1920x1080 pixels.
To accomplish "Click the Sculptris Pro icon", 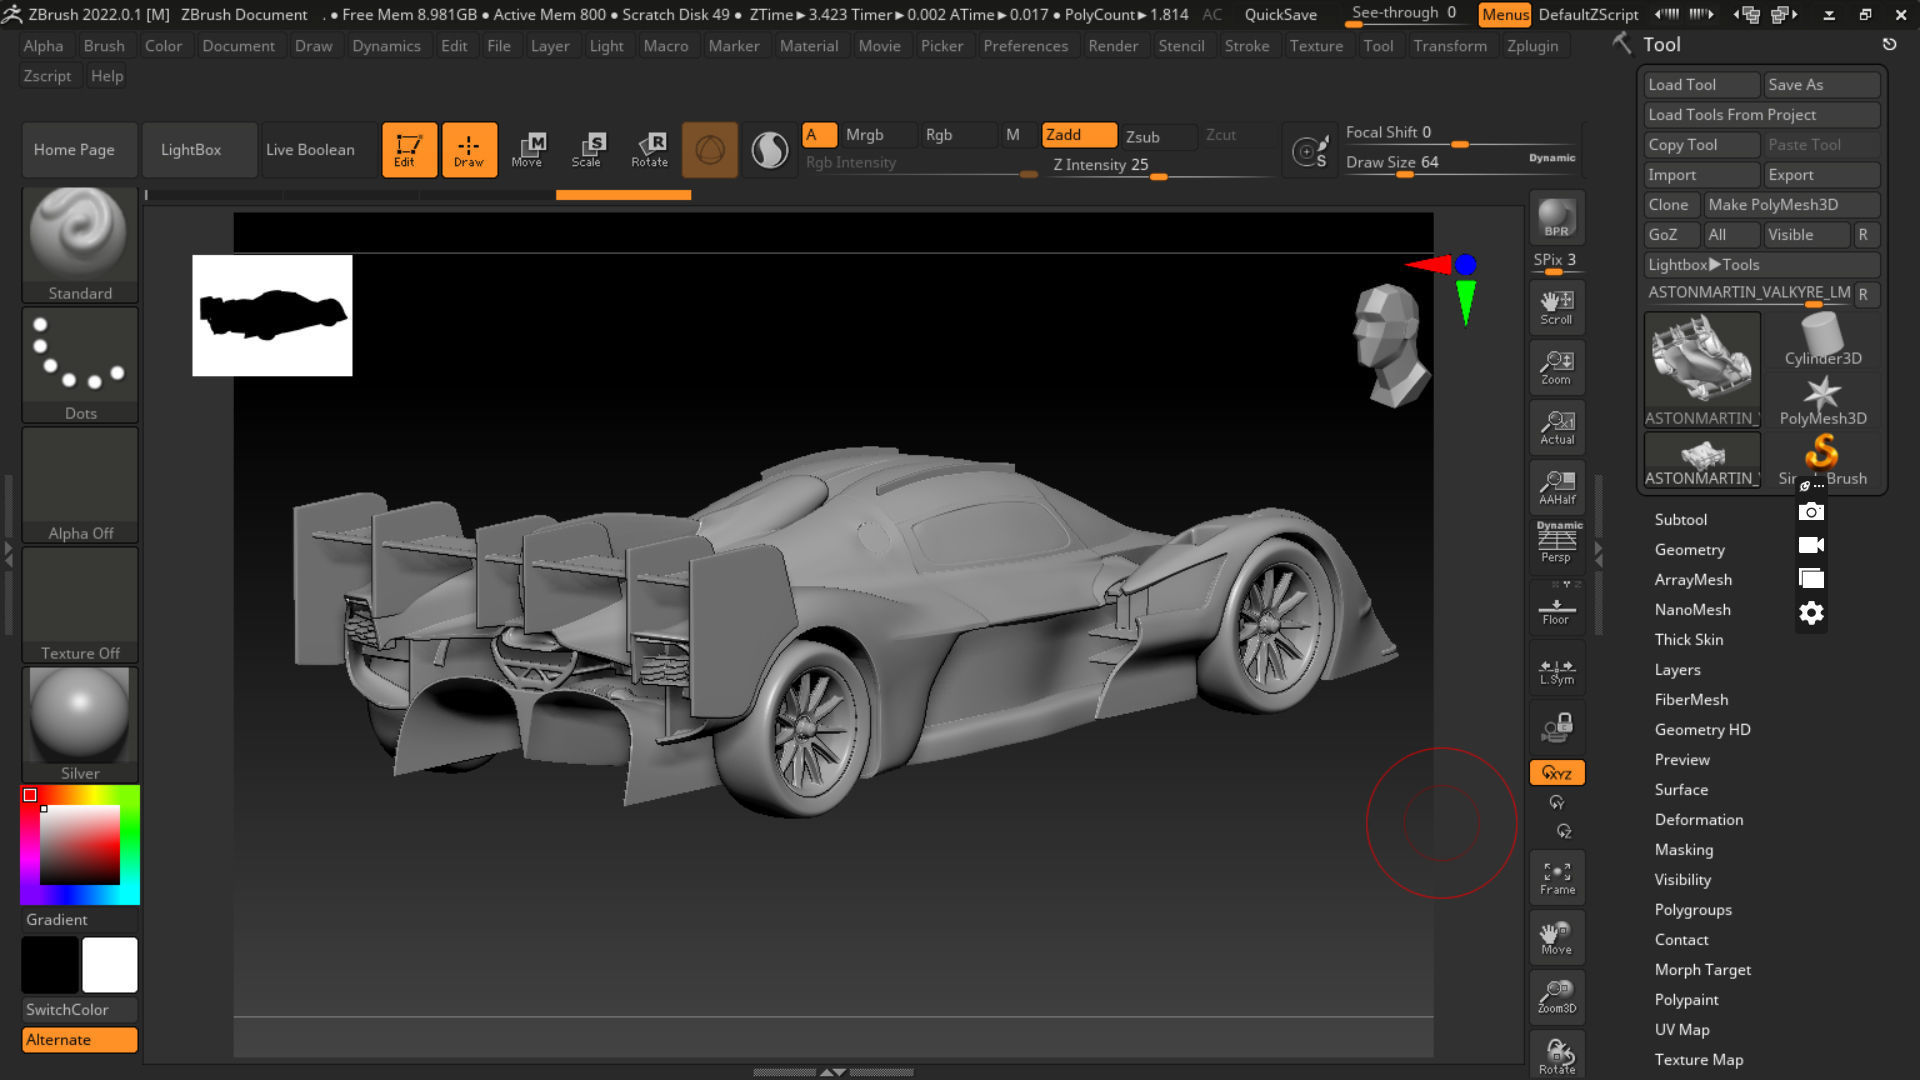I will 769,150.
